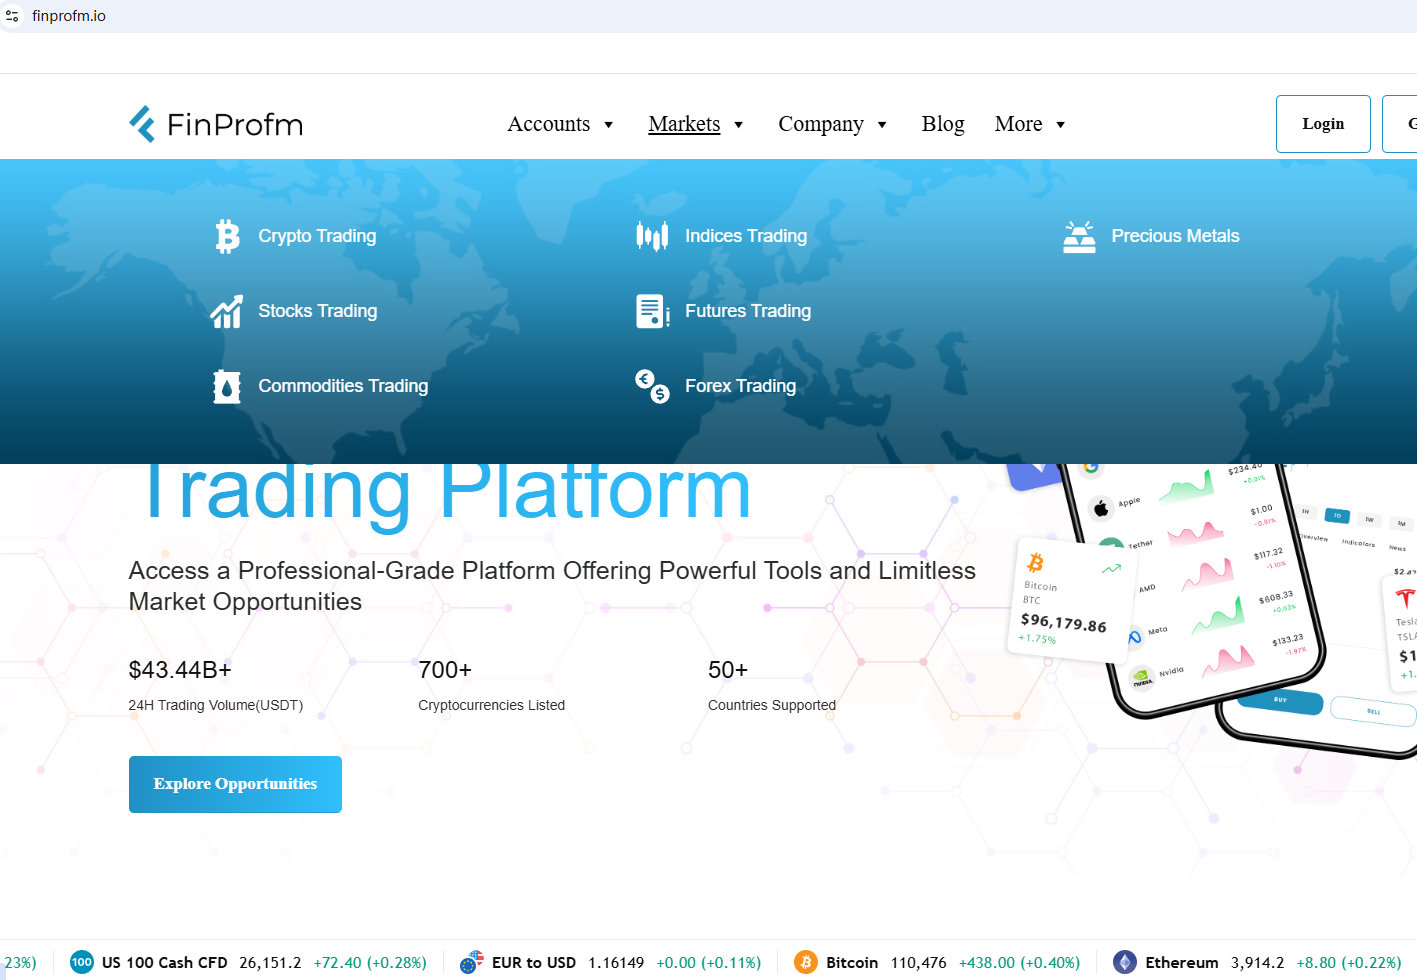The height and width of the screenshot is (980, 1417).
Task: Click the Ethereum ticker name
Action: pos(1182,963)
